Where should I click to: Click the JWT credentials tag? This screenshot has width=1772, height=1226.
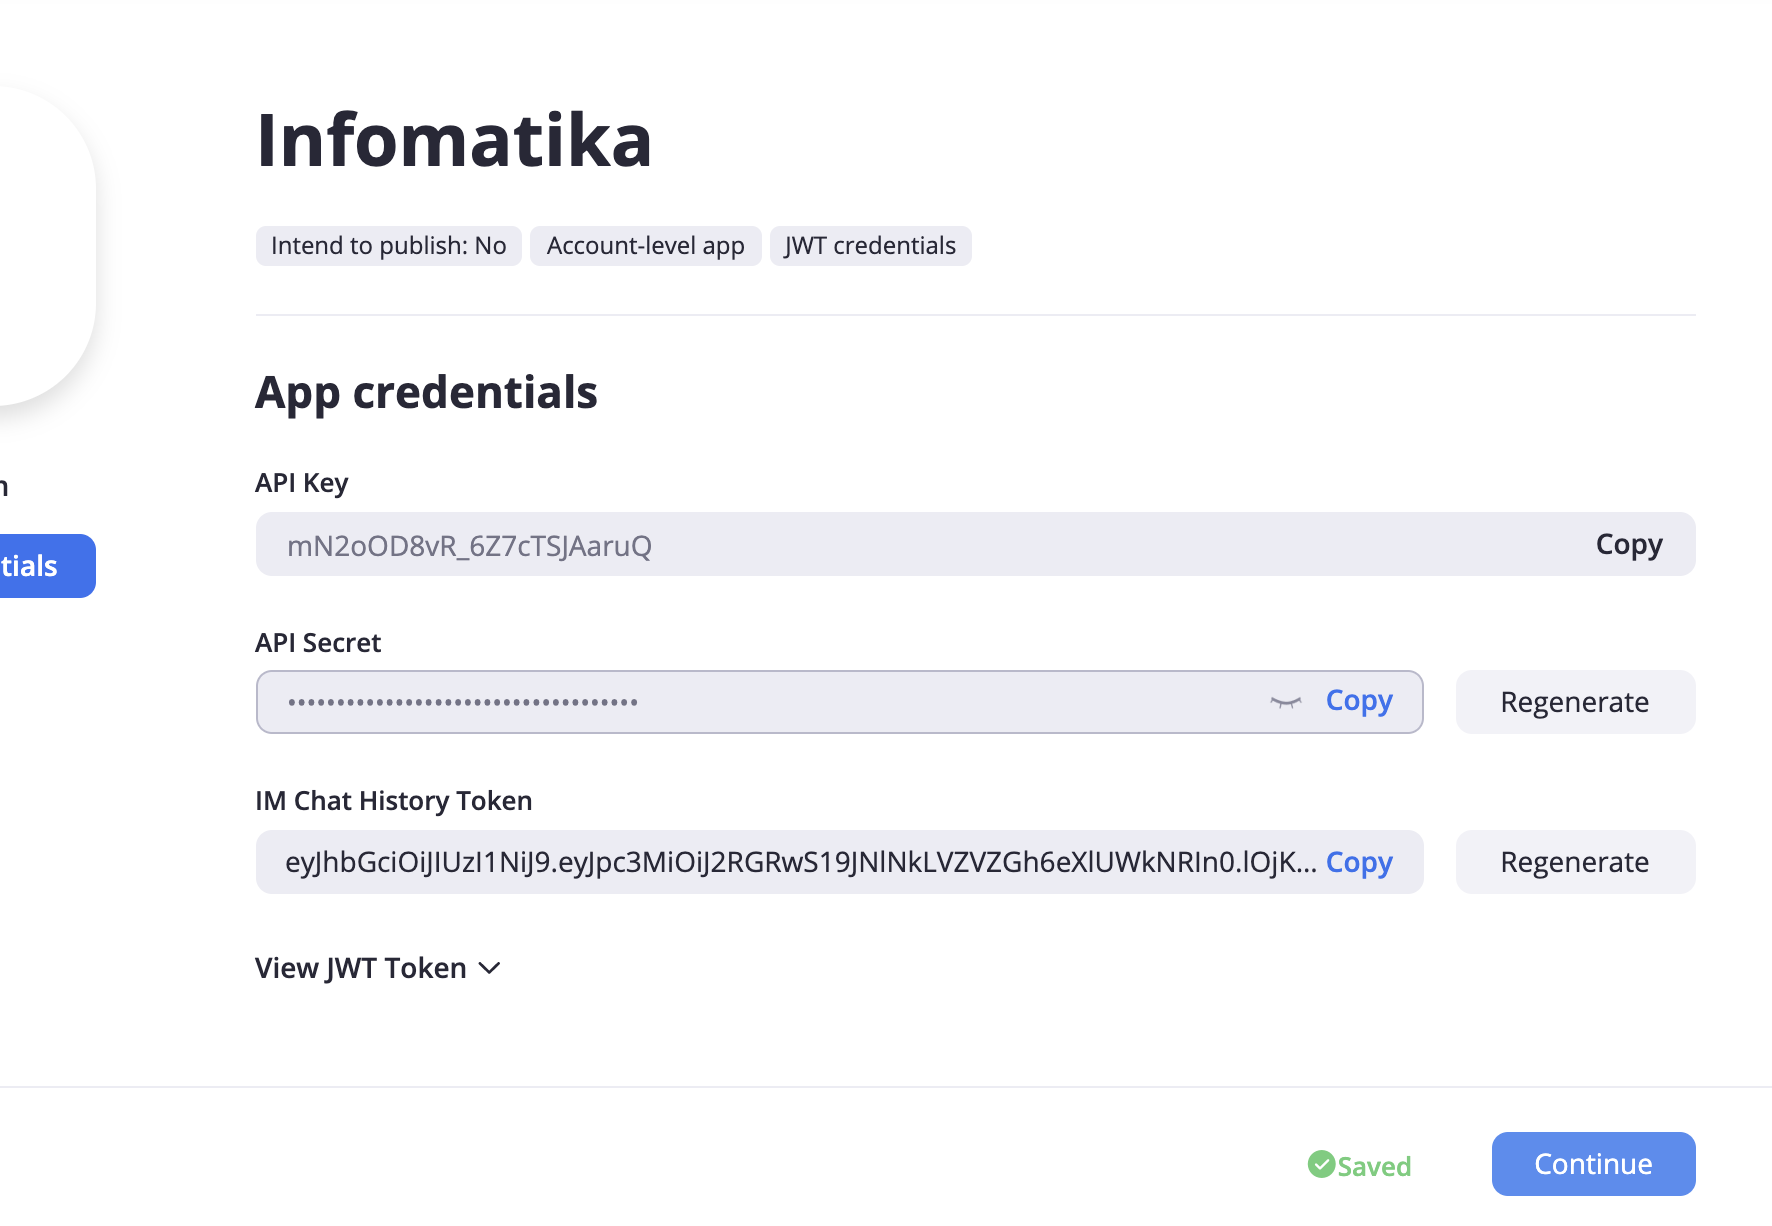pyautogui.click(x=870, y=246)
